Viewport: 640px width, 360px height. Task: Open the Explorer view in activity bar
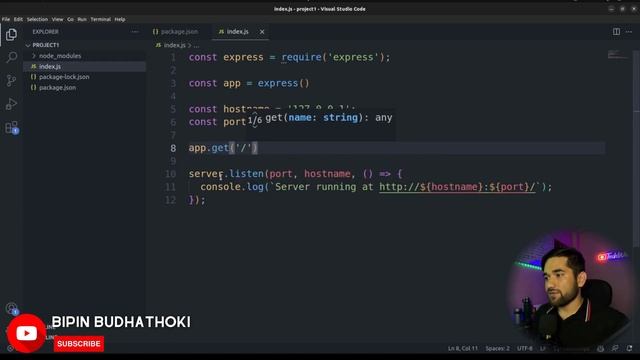point(11,34)
